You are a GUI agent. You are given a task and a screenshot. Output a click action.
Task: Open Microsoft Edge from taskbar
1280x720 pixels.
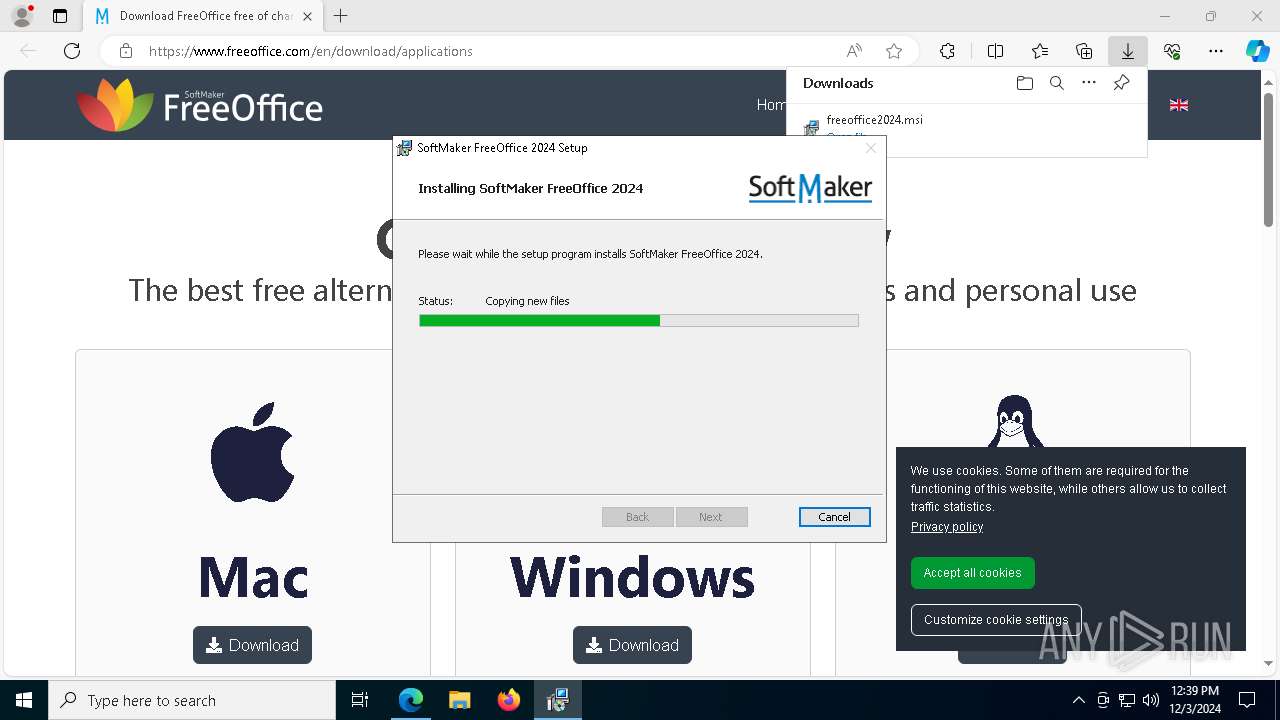[x=411, y=700]
